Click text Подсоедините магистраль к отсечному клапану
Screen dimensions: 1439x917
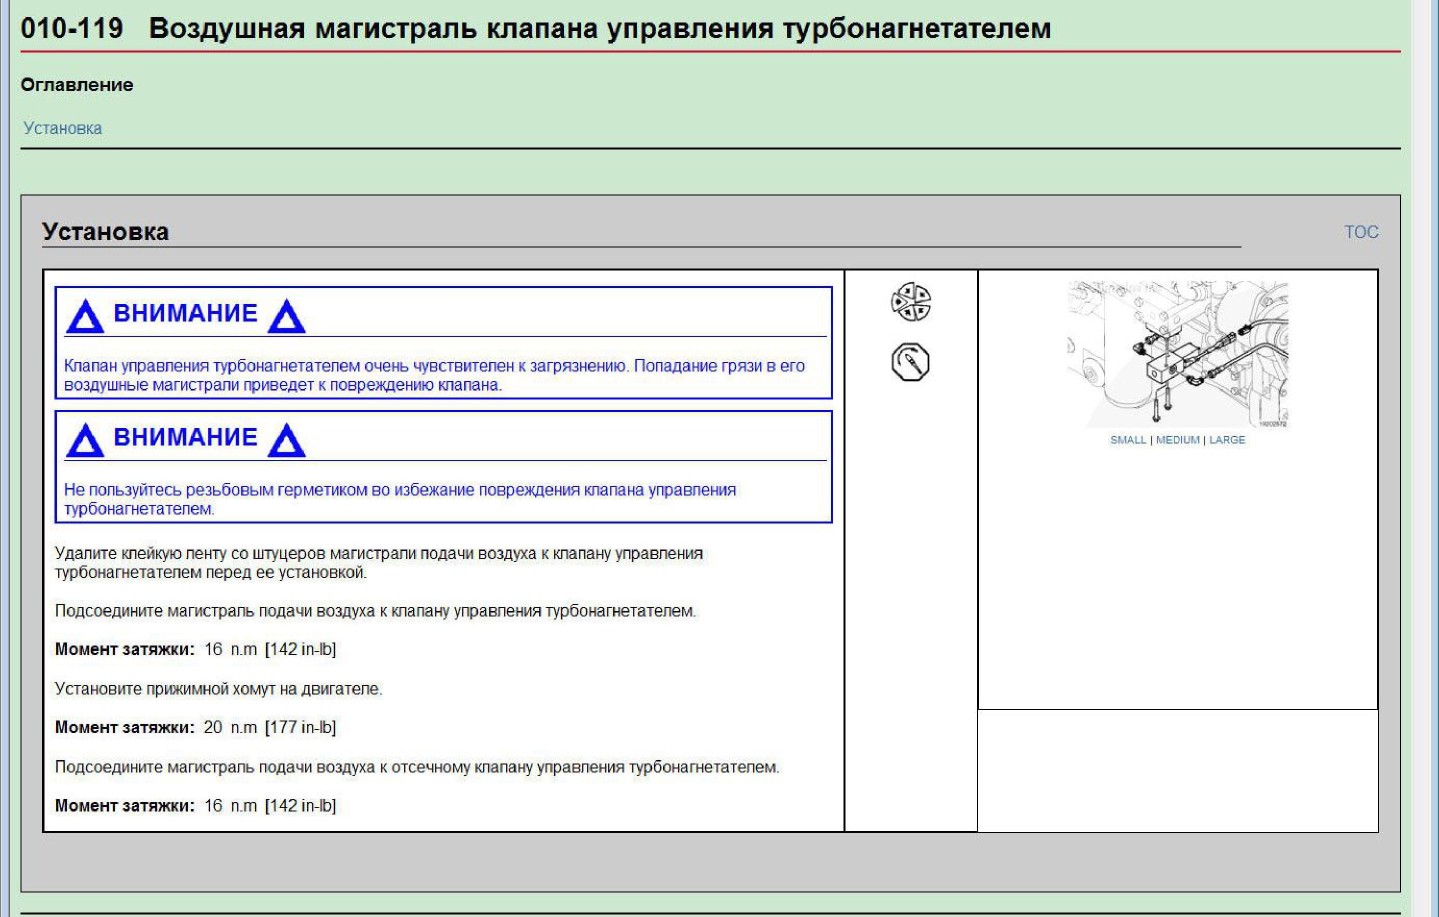(417, 767)
